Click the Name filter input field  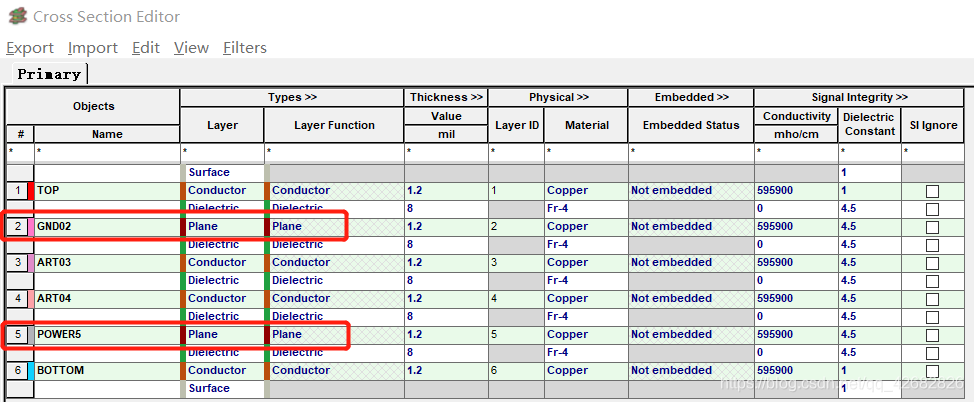click(107, 153)
